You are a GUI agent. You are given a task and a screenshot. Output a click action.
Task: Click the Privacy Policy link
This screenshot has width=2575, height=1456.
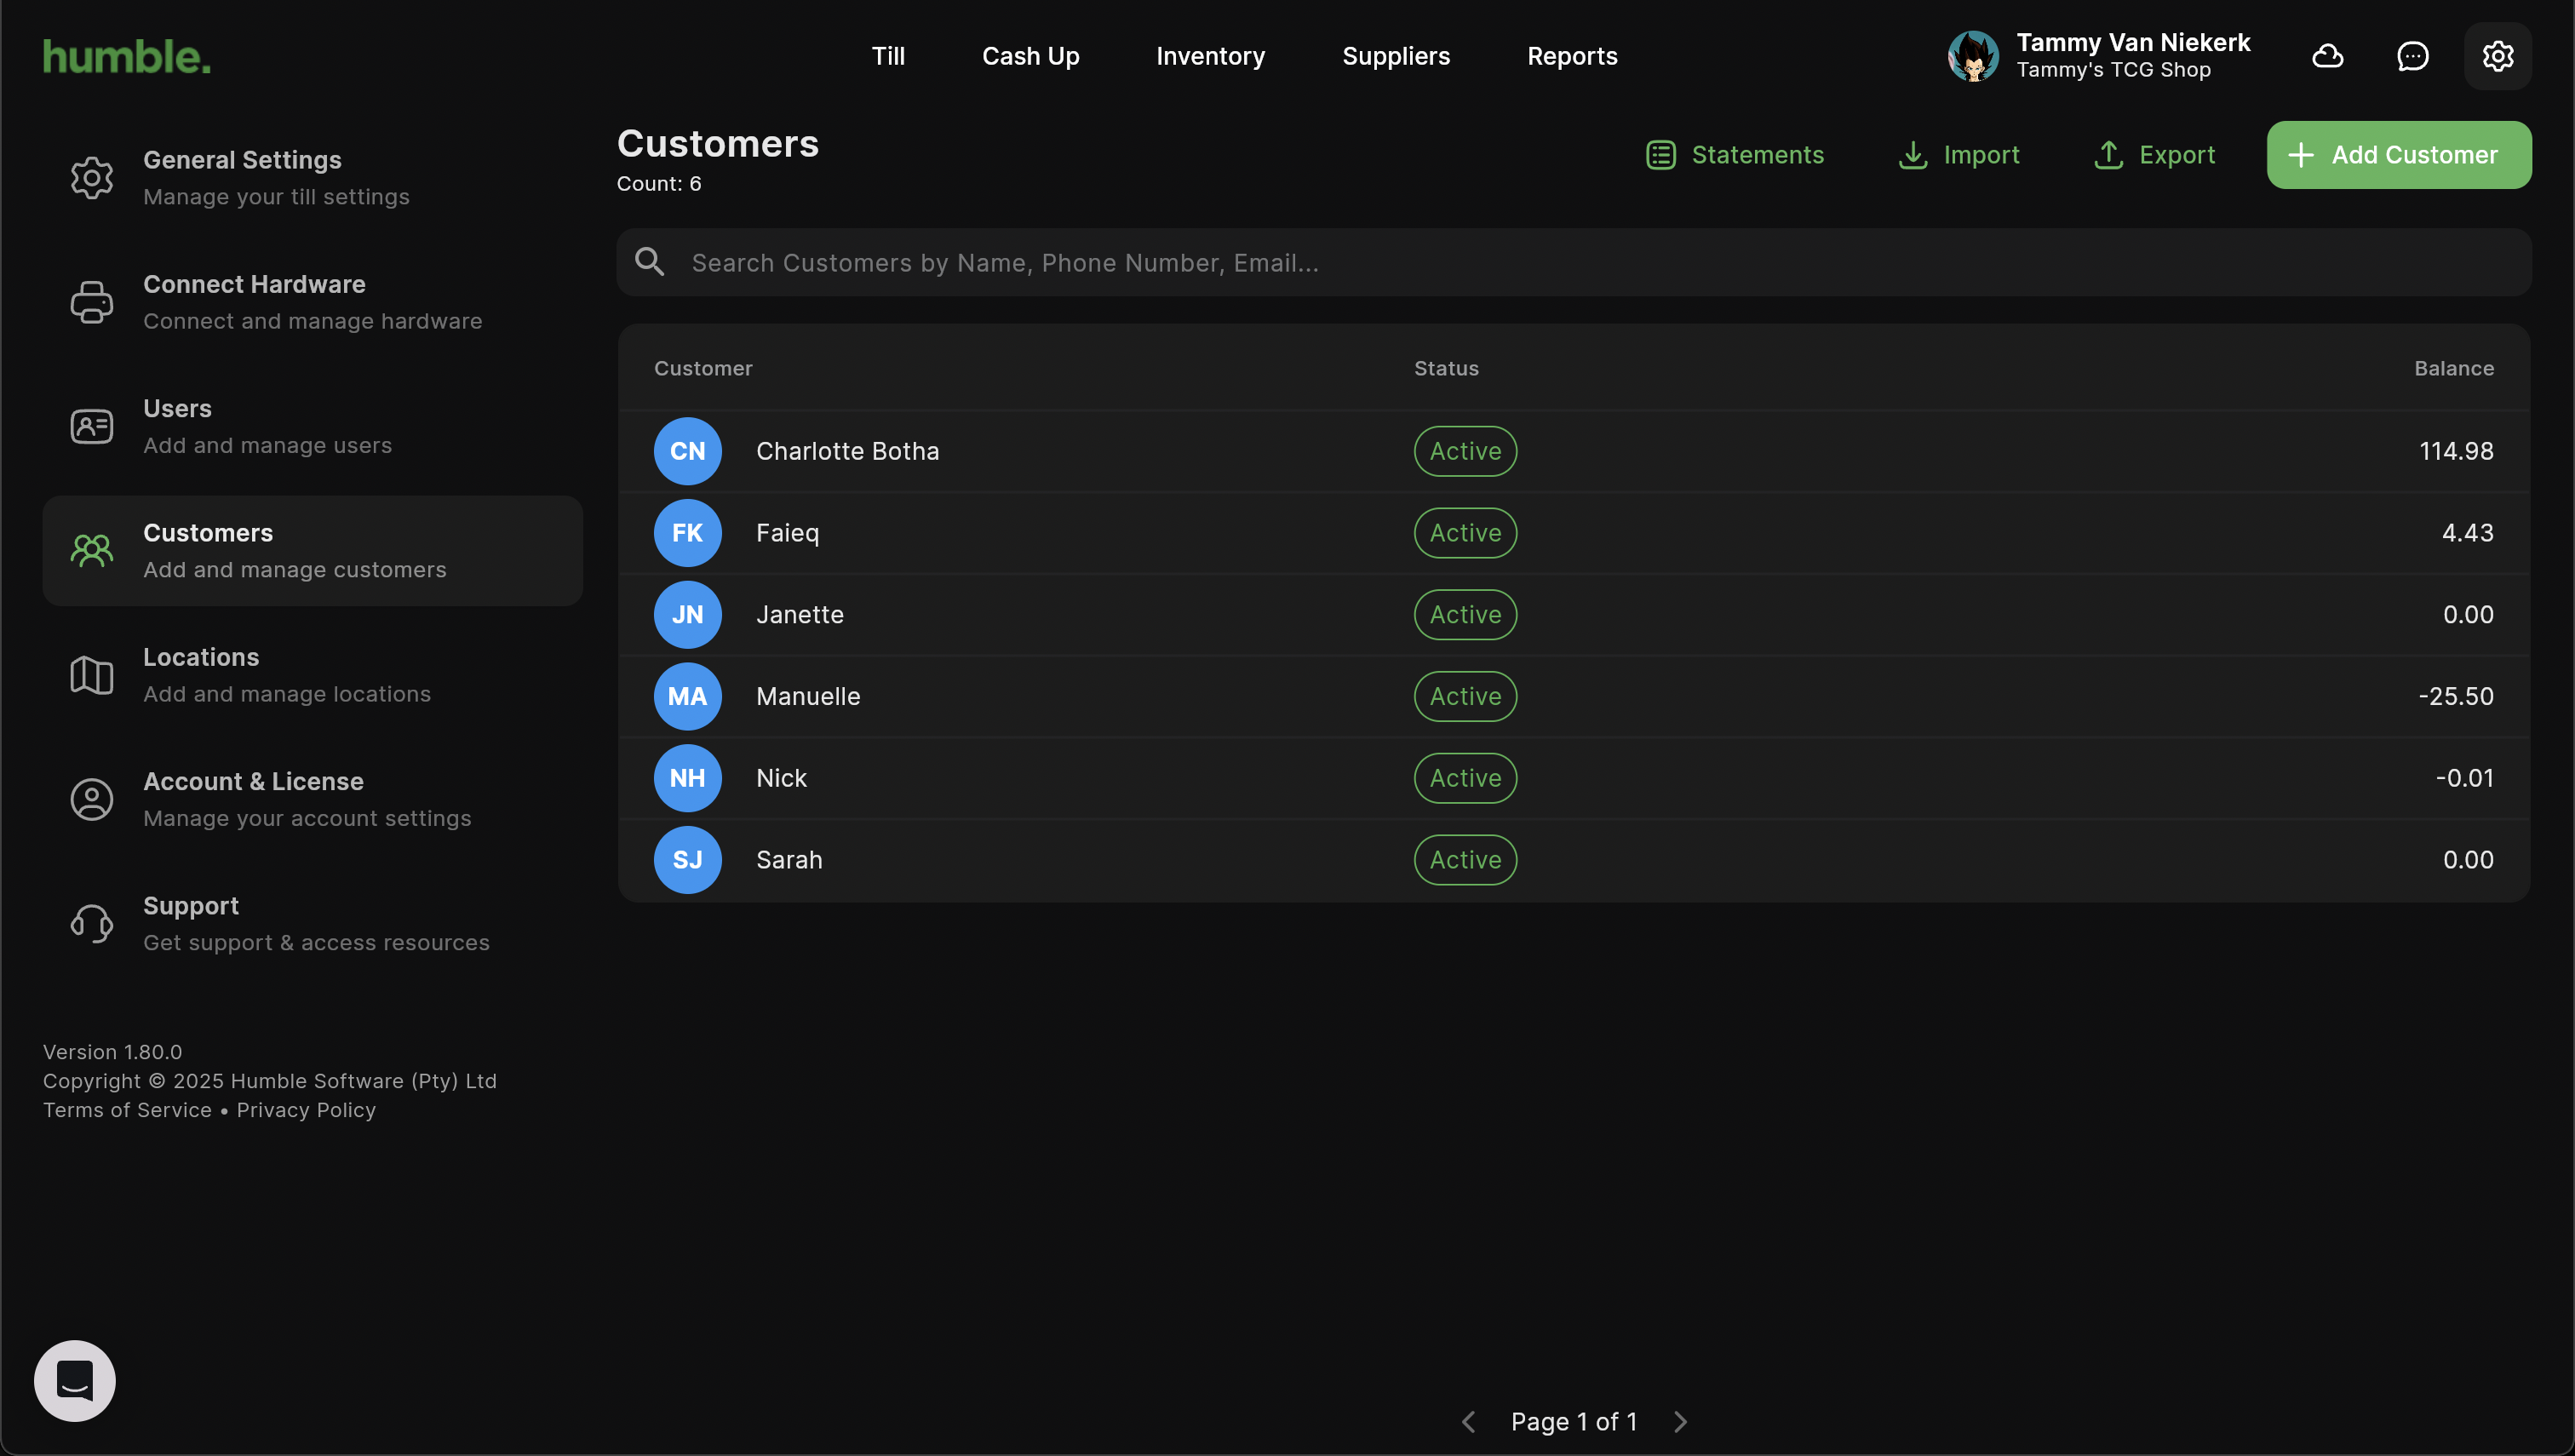(306, 1110)
